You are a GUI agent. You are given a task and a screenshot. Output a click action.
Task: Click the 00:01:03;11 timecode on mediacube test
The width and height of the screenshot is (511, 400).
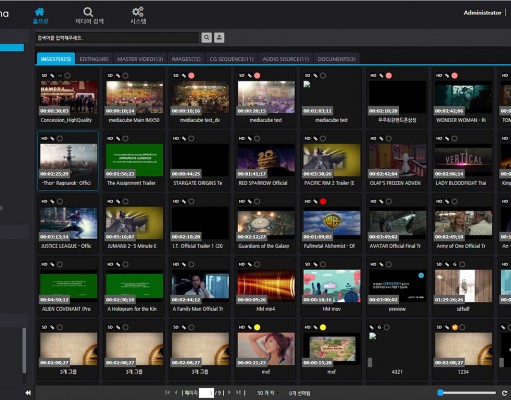tap(318, 111)
